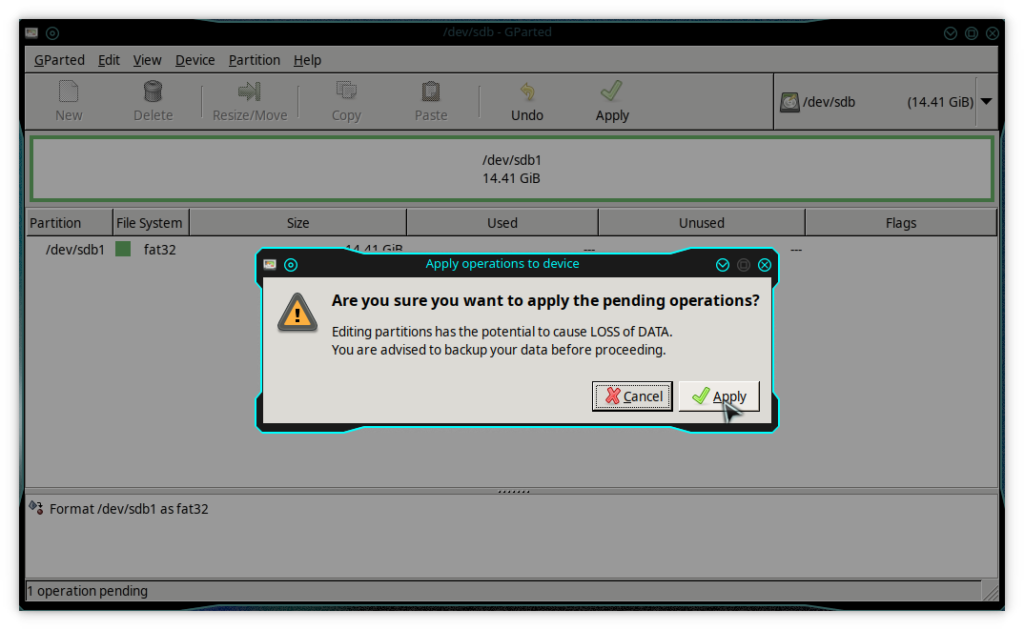Open the /dev/sdb device selector dropdown
Viewport: 1024px width, 630px height.
(985, 101)
